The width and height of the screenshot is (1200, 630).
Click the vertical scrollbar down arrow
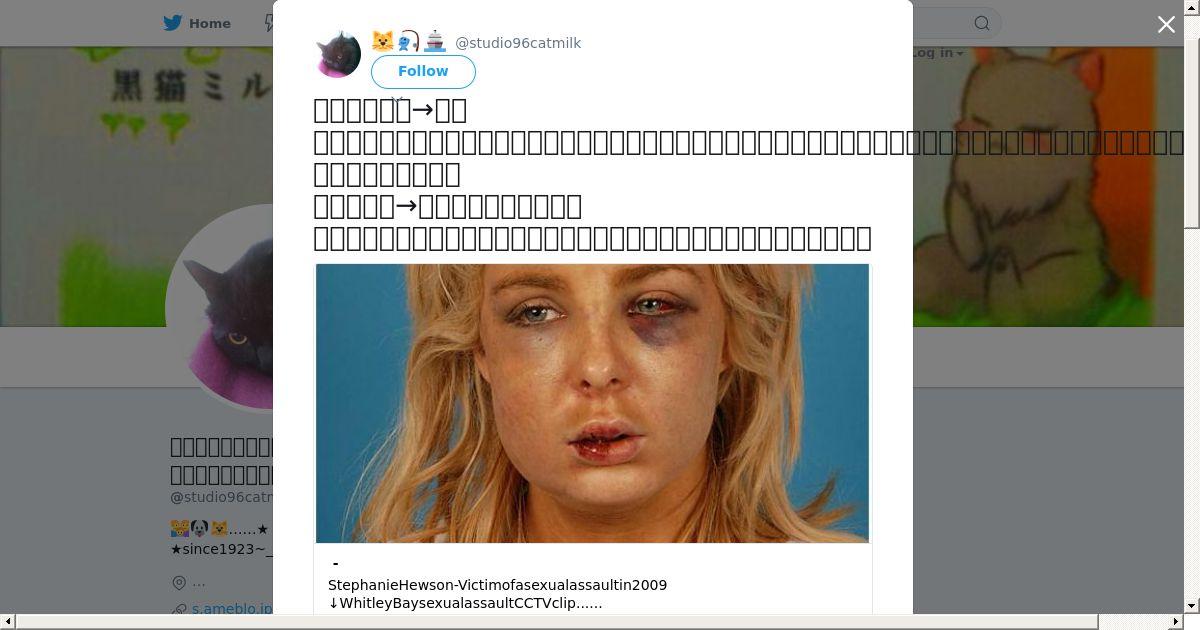[1192, 606]
